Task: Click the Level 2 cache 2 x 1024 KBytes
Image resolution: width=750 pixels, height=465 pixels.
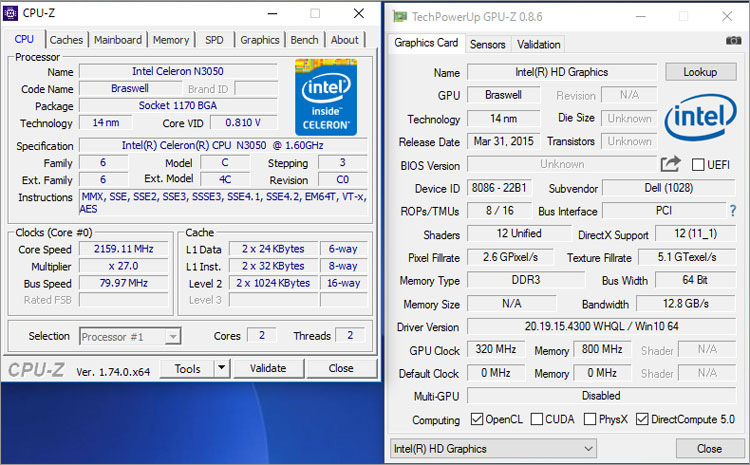Action: [273, 283]
